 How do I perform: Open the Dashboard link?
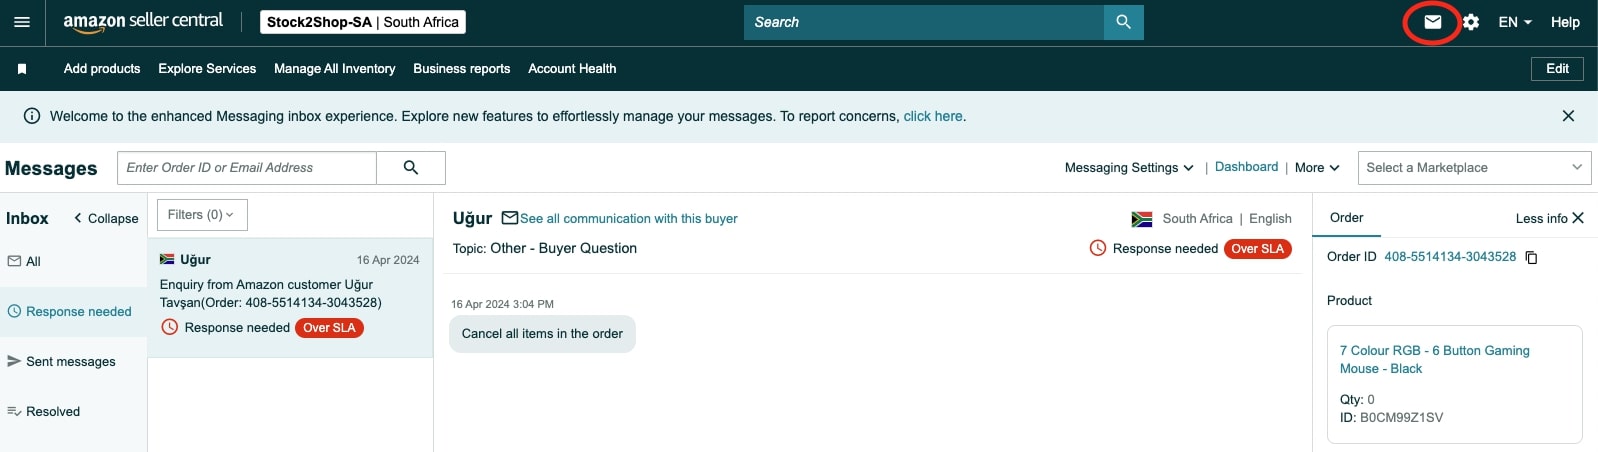point(1246,167)
